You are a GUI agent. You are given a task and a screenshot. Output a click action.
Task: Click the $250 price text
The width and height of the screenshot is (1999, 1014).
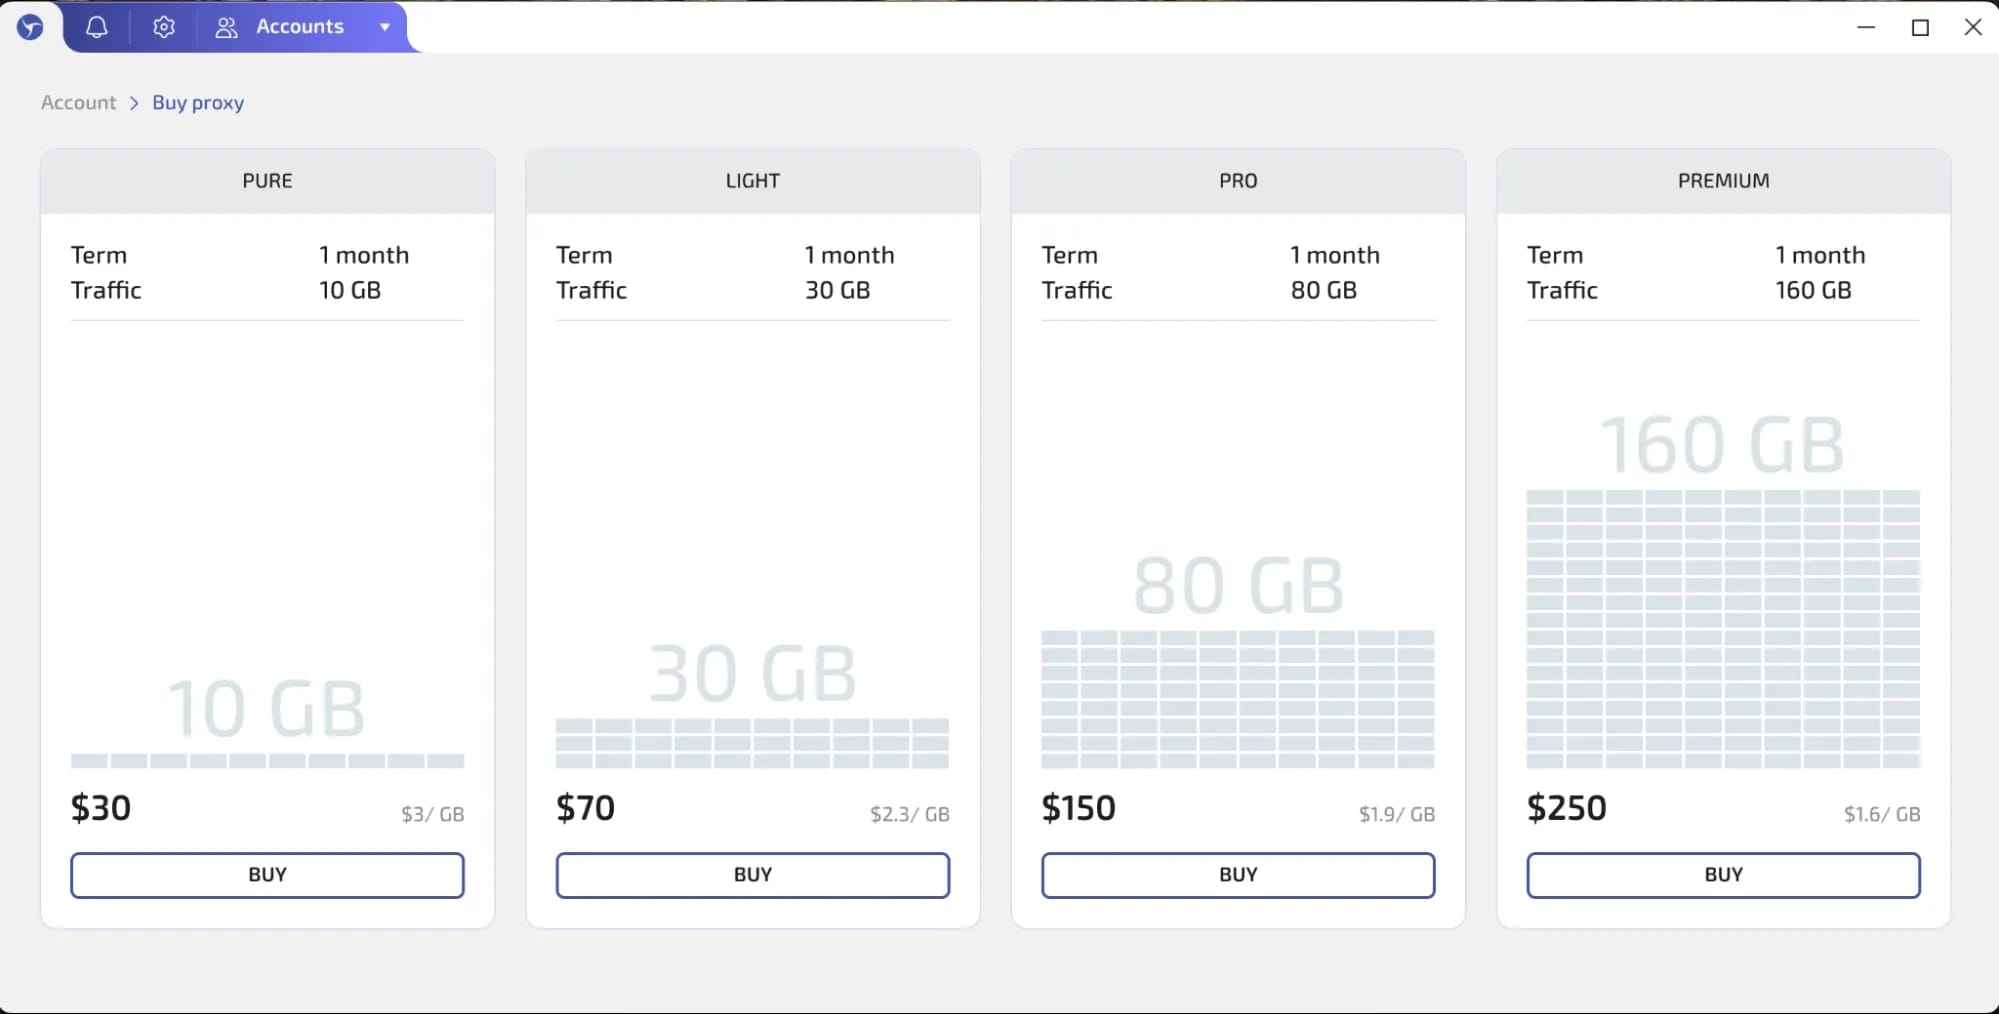[x=1566, y=808]
